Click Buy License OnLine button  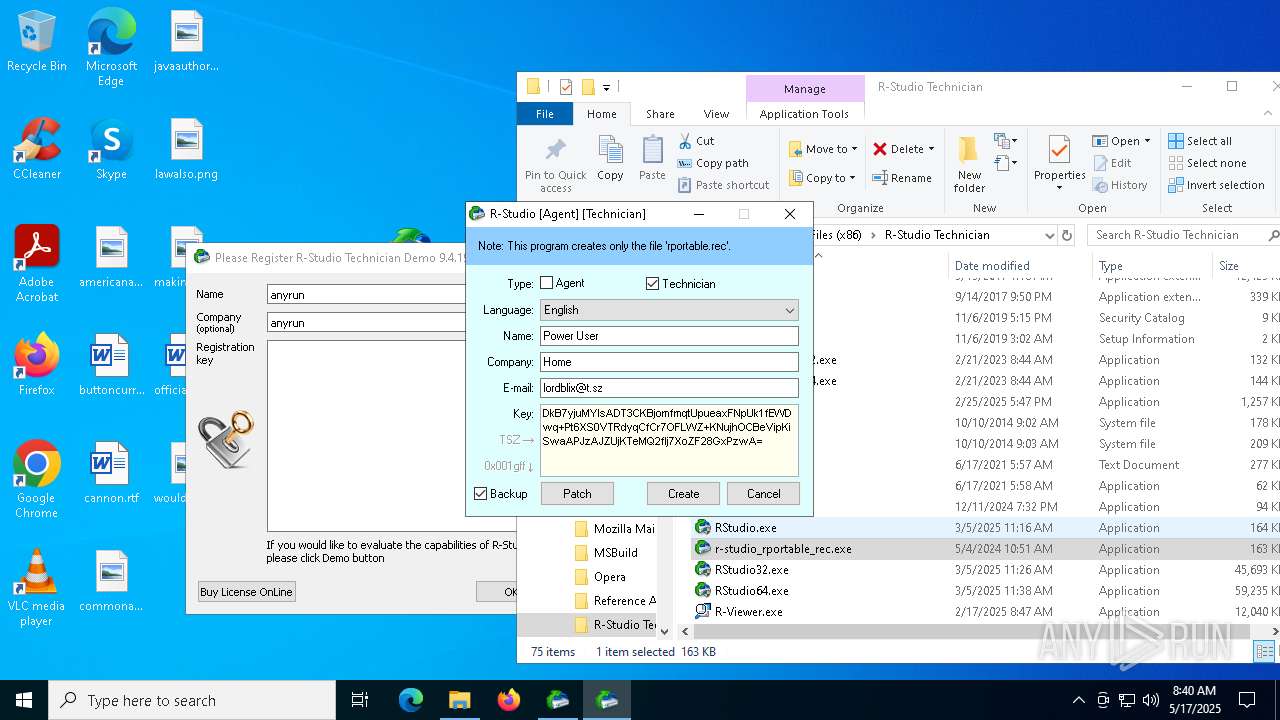[246, 591]
